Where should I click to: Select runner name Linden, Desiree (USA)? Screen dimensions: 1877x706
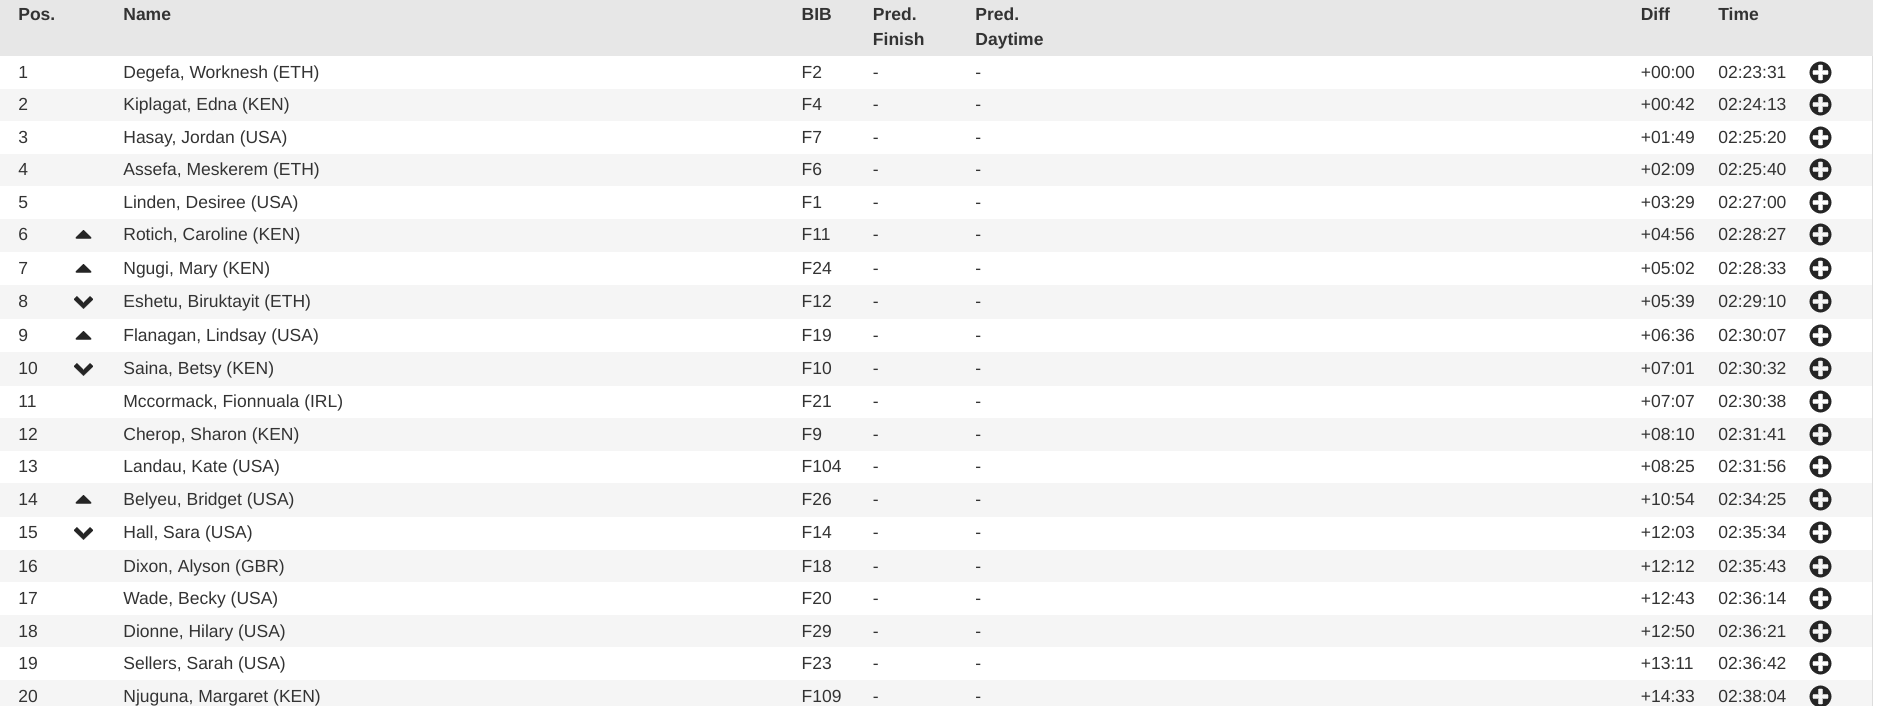pyautogui.click(x=210, y=202)
